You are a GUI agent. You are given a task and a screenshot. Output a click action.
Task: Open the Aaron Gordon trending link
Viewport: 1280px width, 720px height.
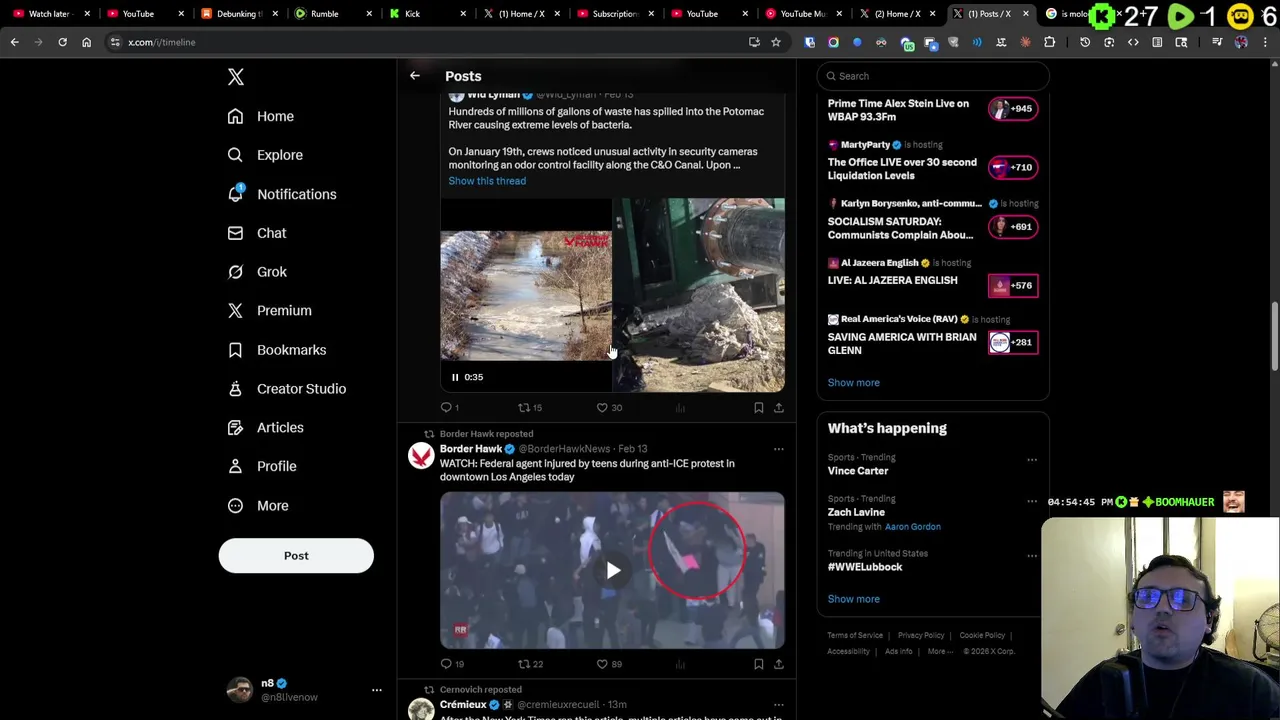click(912, 527)
